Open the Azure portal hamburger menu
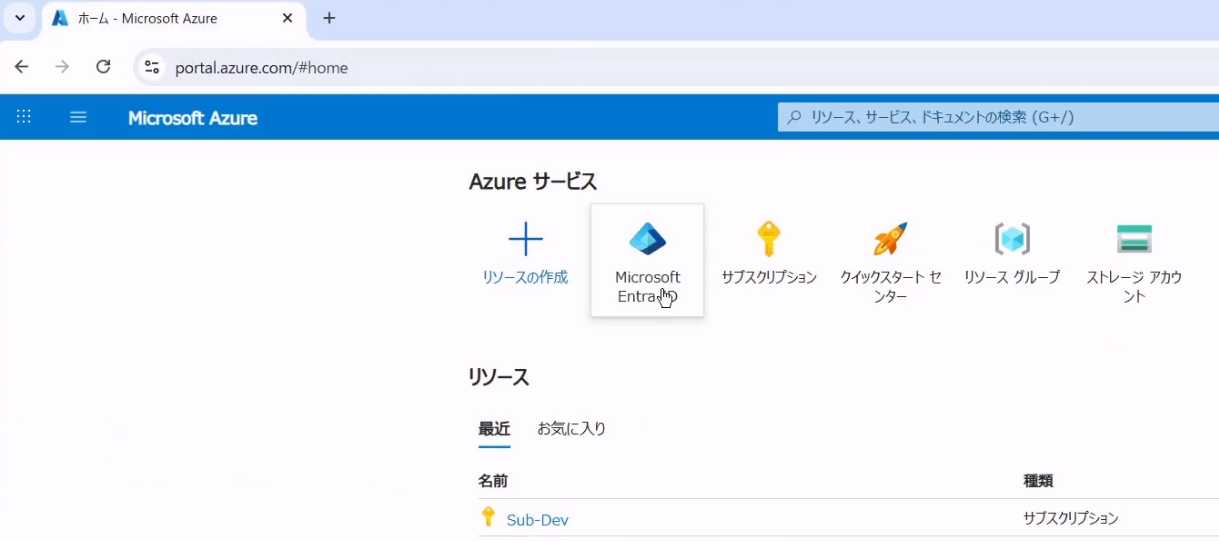This screenshot has height=542, width=1219. point(78,117)
